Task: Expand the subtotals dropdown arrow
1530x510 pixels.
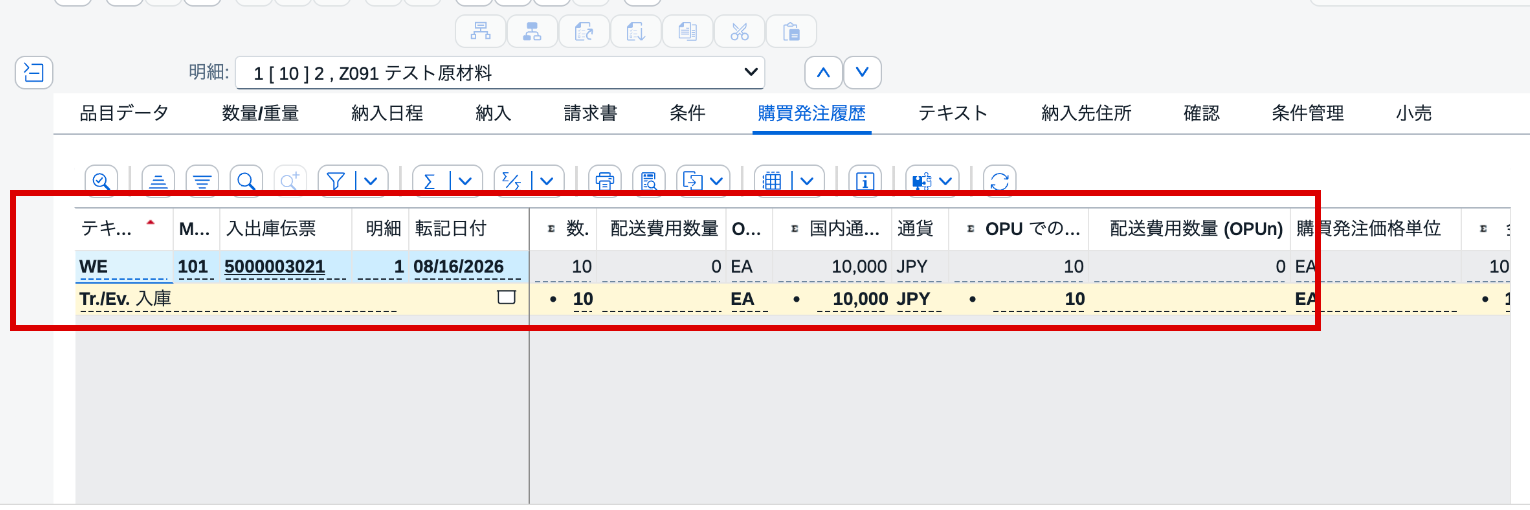Action: (548, 181)
